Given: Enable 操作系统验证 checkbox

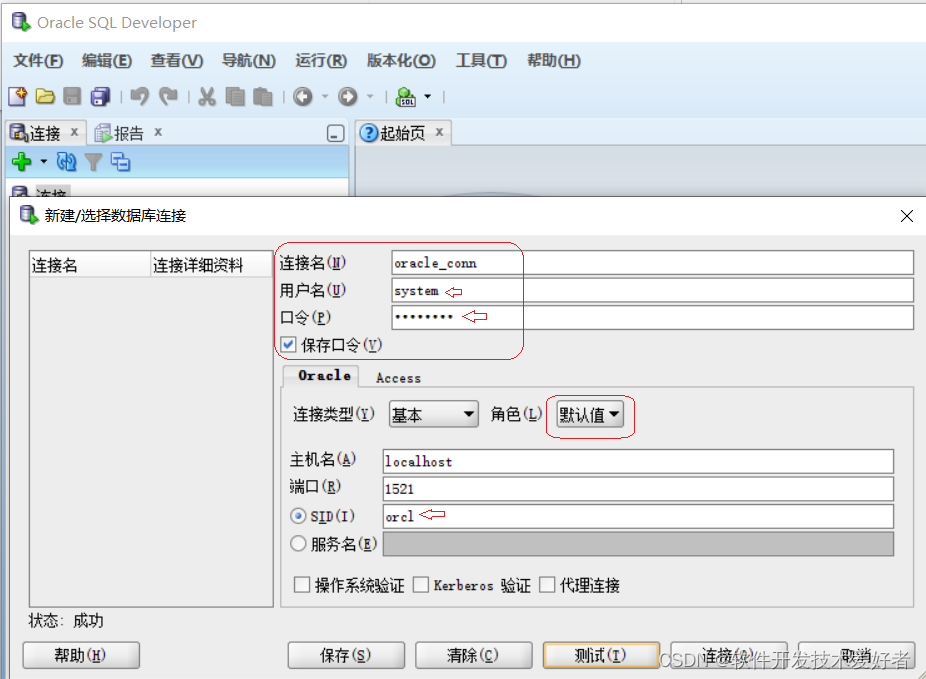Looking at the screenshot, I should (302, 585).
